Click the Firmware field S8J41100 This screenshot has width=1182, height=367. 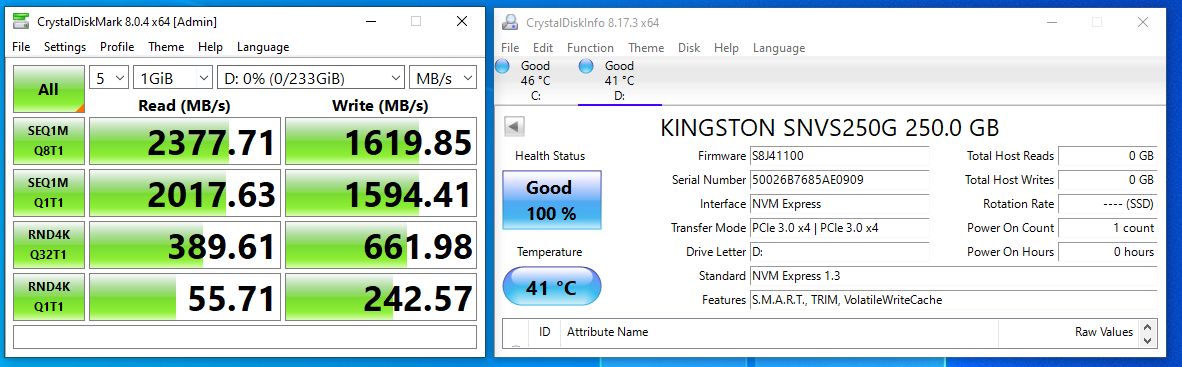[839, 156]
